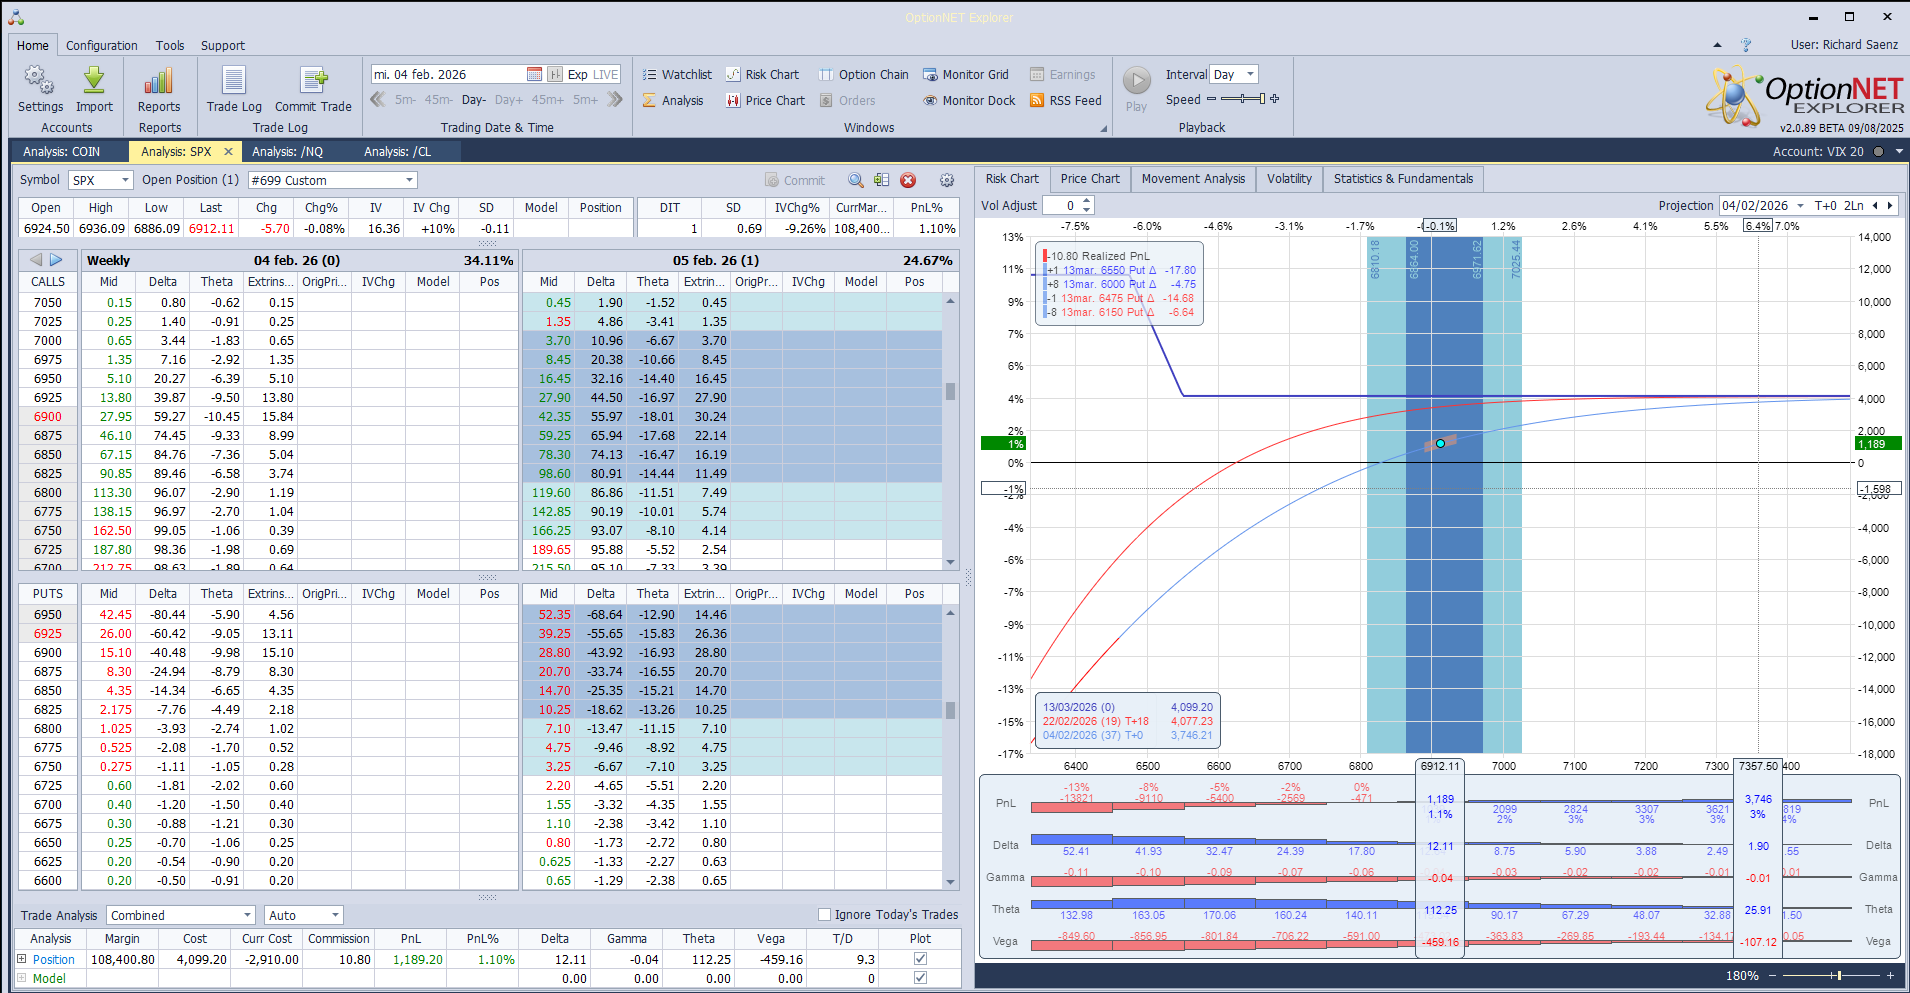Open the Symbol SPX dropdown
Image resolution: width=1910 pixels, height=993 pixels.
click(101, 180)
